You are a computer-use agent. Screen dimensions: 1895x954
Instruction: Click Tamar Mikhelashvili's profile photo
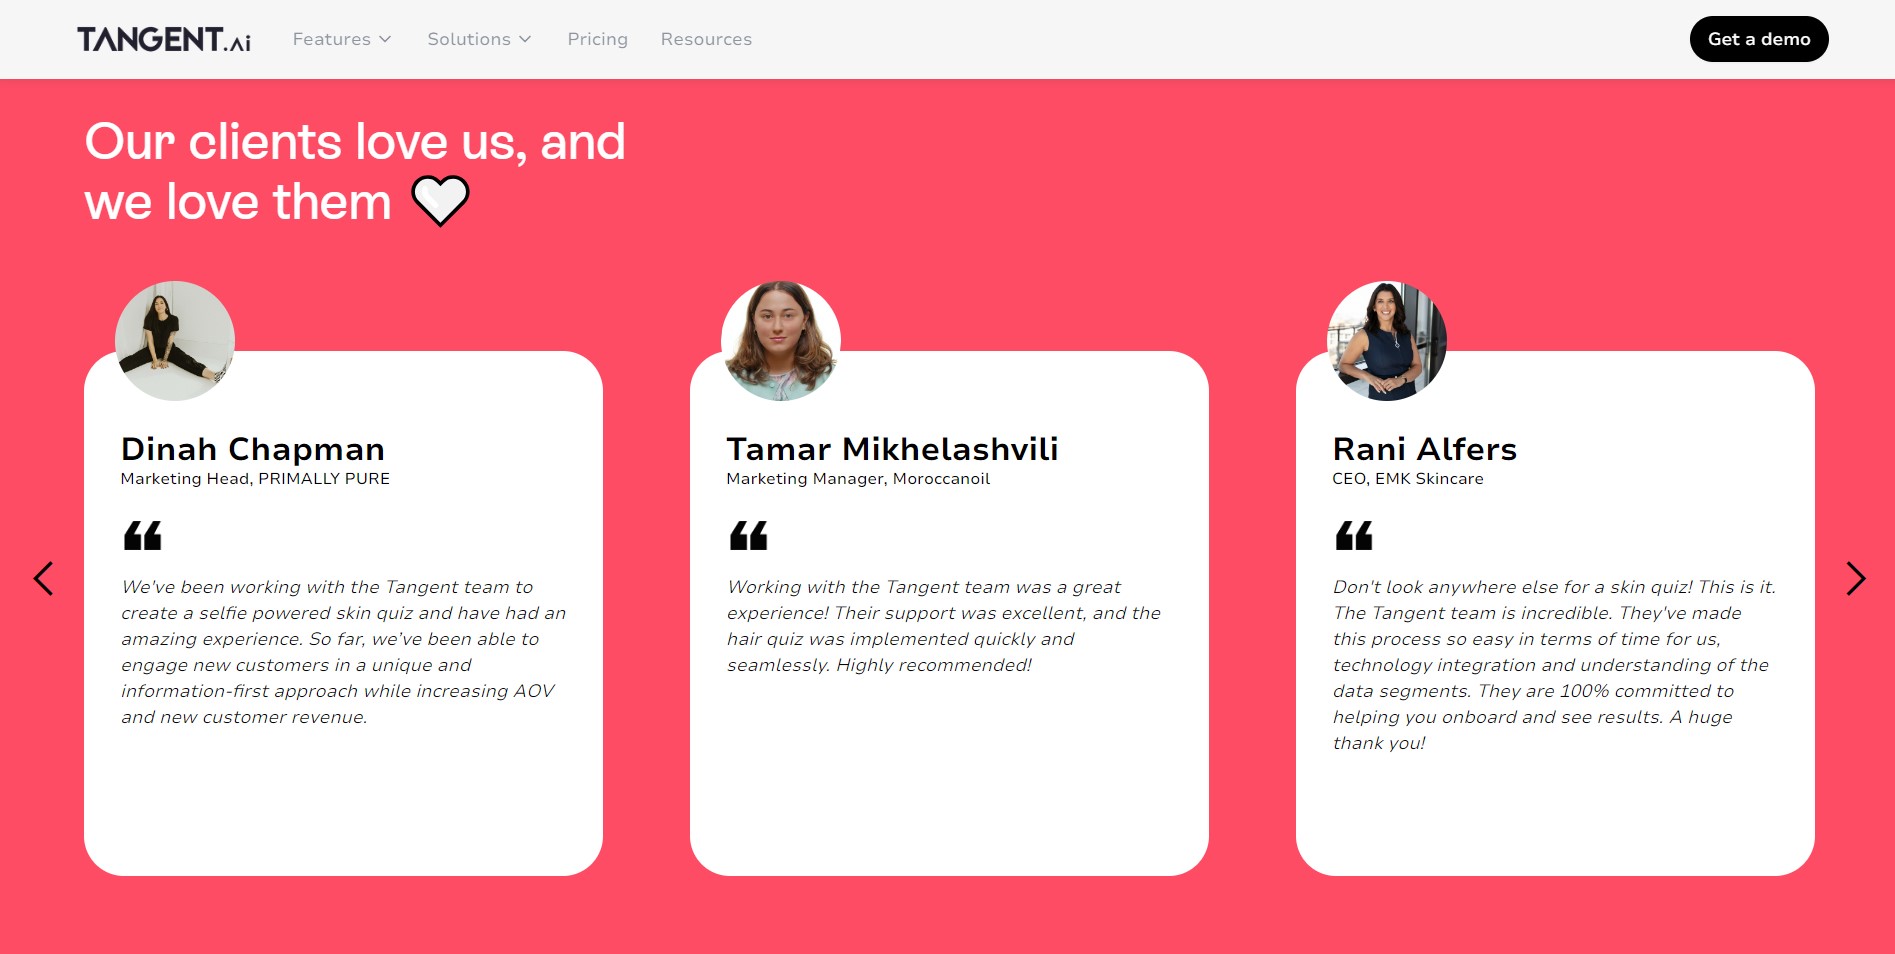pyautogui.click(x=781, y=341)
